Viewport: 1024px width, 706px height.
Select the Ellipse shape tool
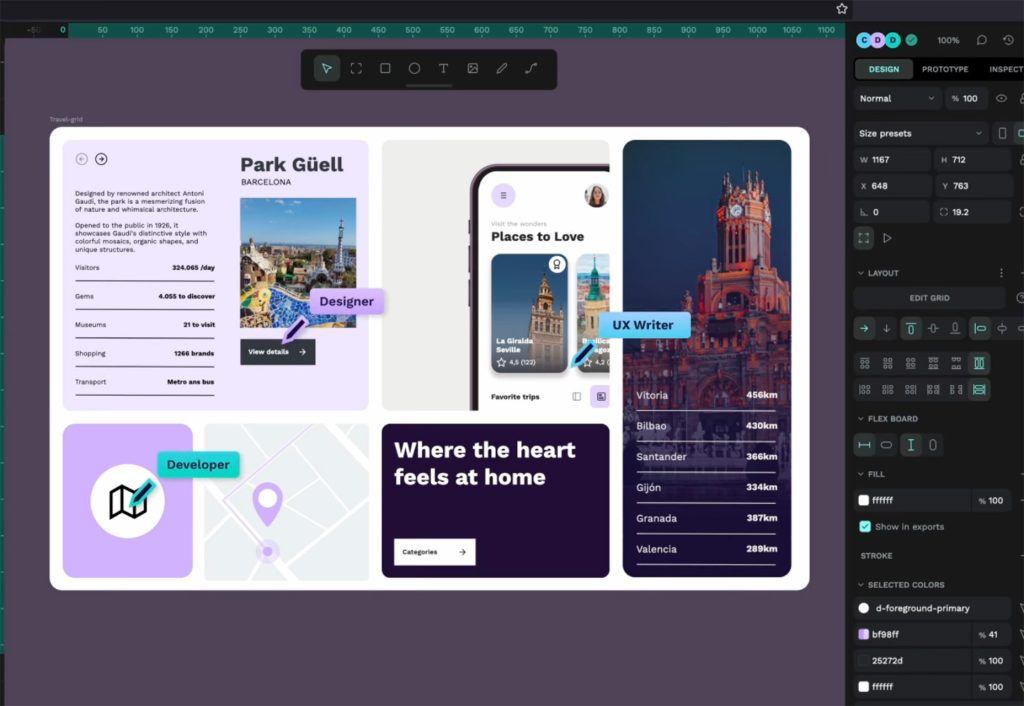point(414,69)
